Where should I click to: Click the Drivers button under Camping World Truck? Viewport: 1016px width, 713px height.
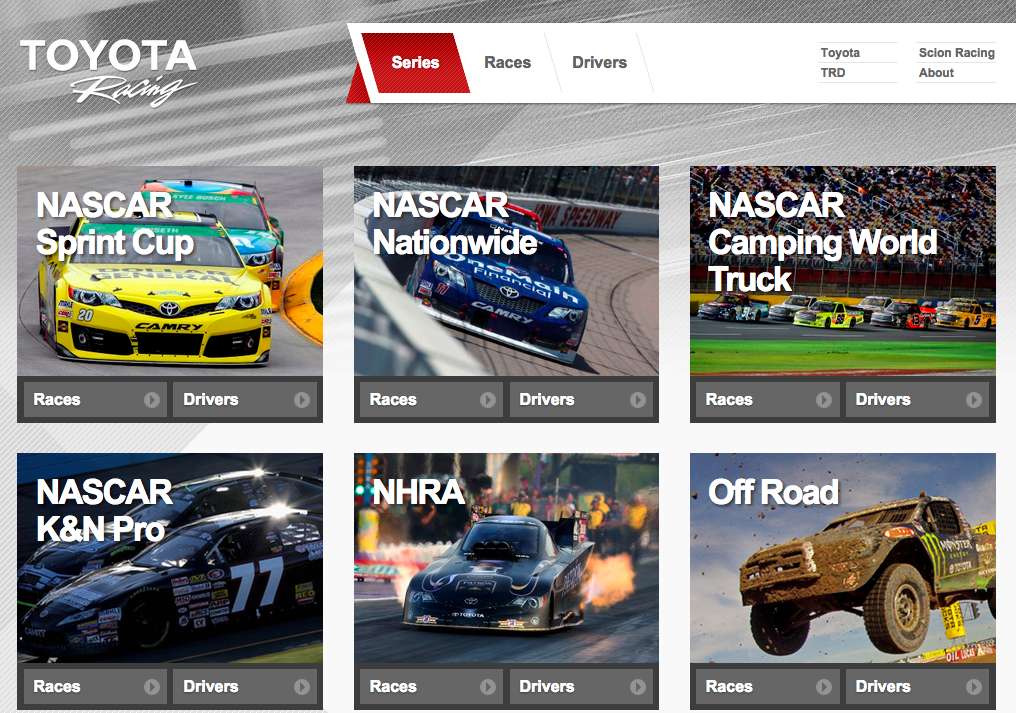pyautogui.click(x=918, y=399)
